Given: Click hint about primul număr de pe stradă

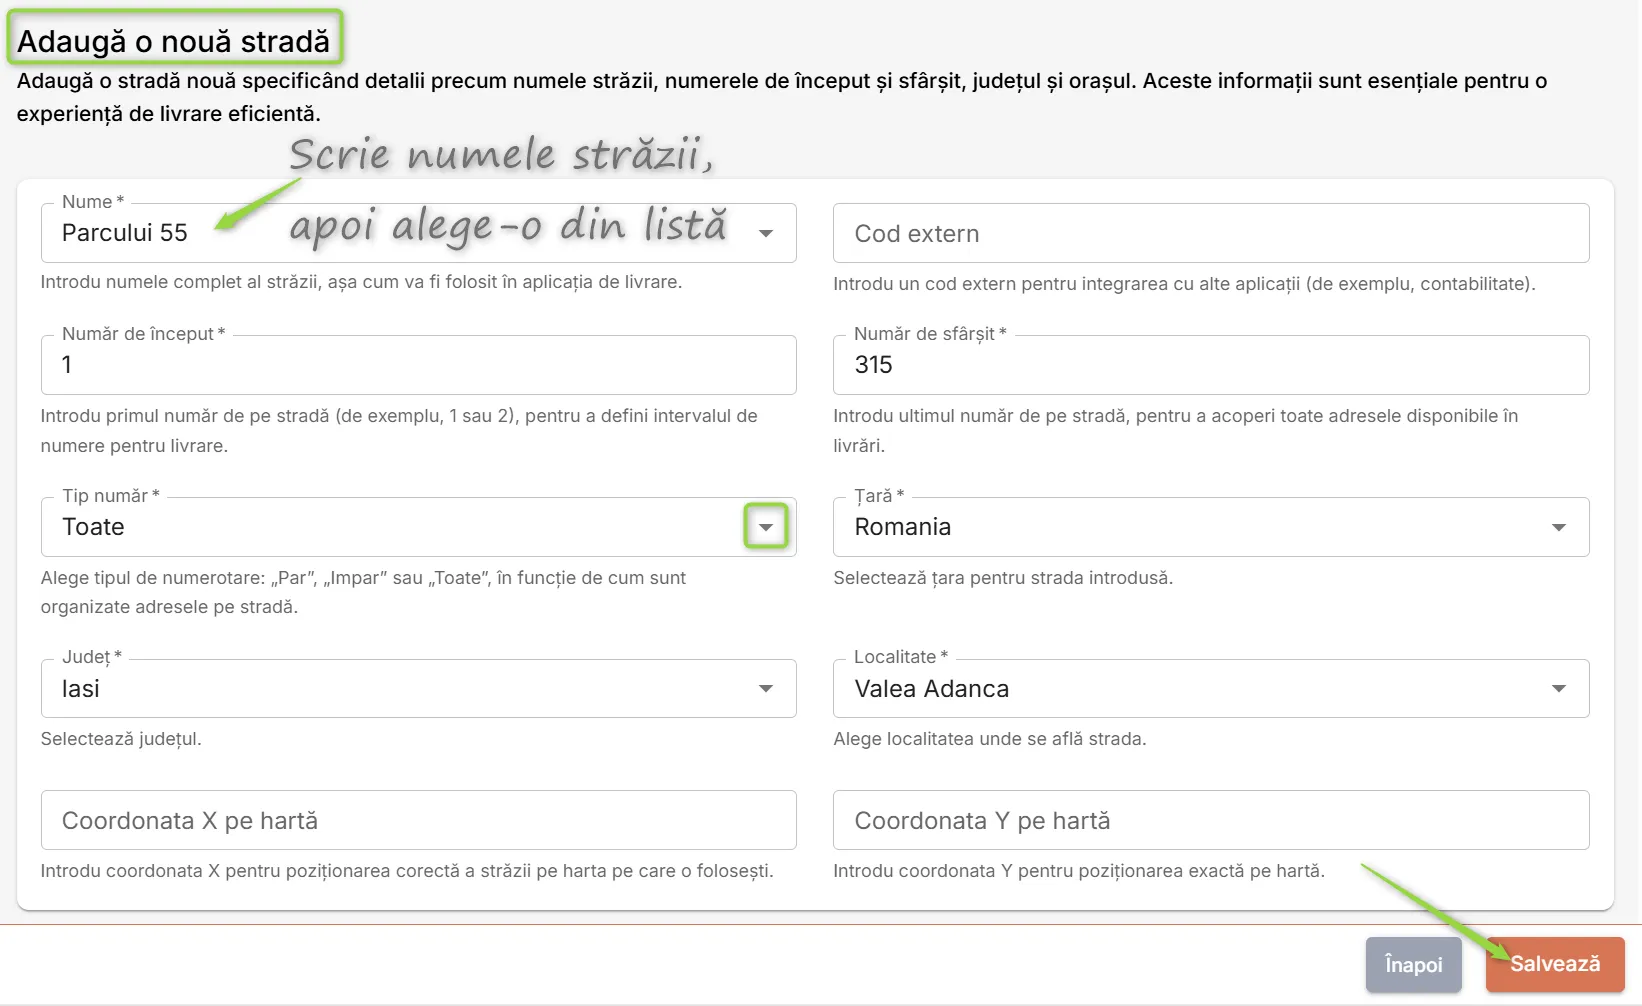Looking at the screenshot, I should click(399, 431).
